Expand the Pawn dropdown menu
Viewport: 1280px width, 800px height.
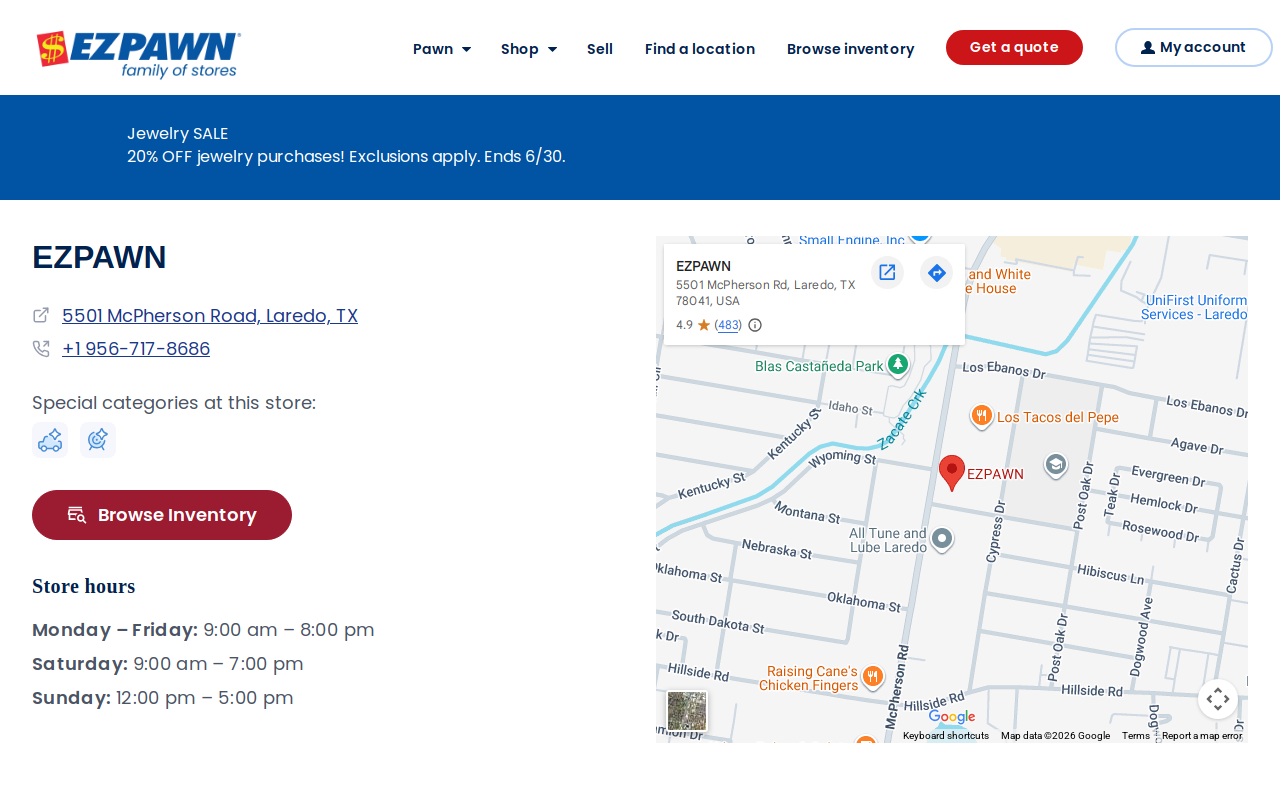coord(442,49)
